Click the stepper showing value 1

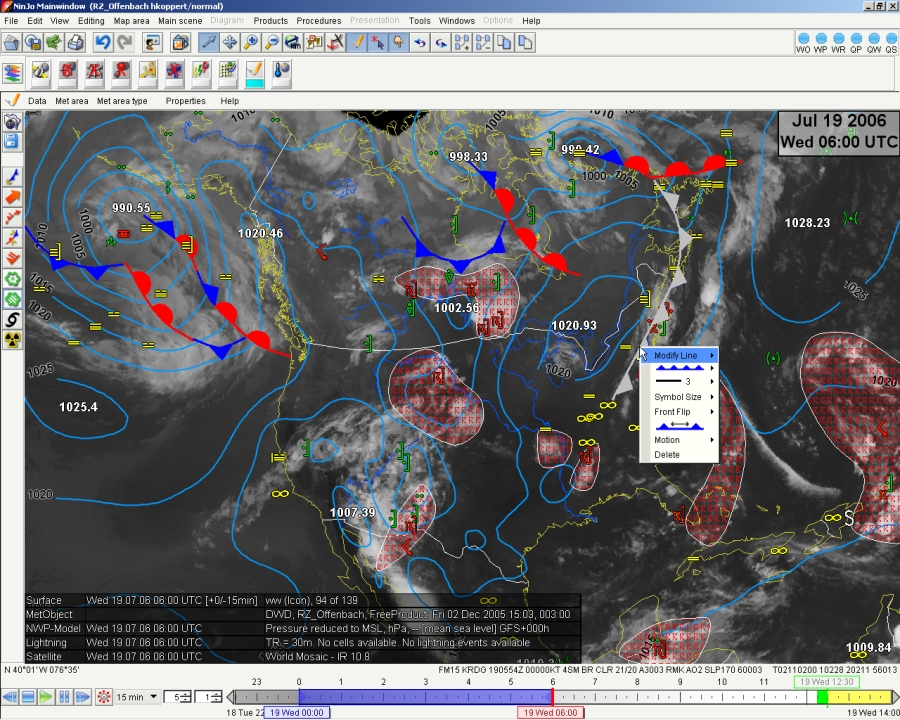[x=208, y=697]
